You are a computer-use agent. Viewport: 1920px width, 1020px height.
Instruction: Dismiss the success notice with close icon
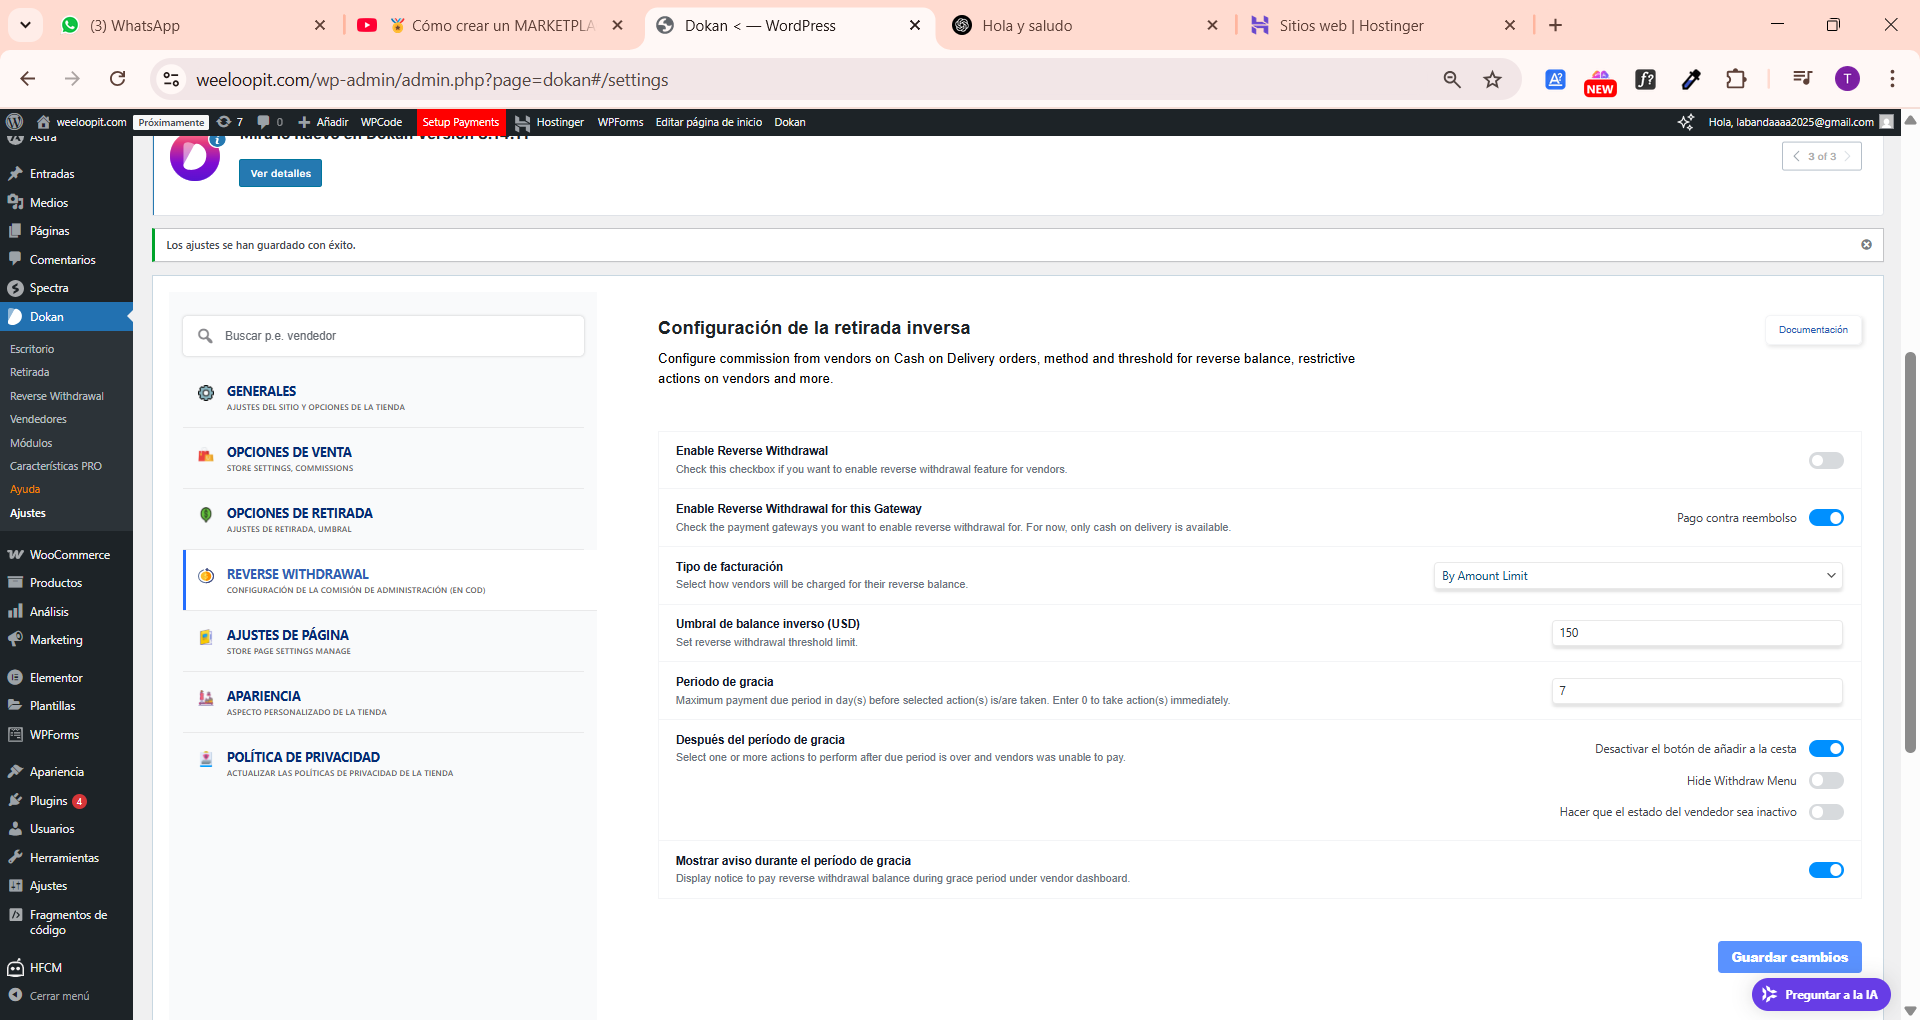click(1866, 245)
